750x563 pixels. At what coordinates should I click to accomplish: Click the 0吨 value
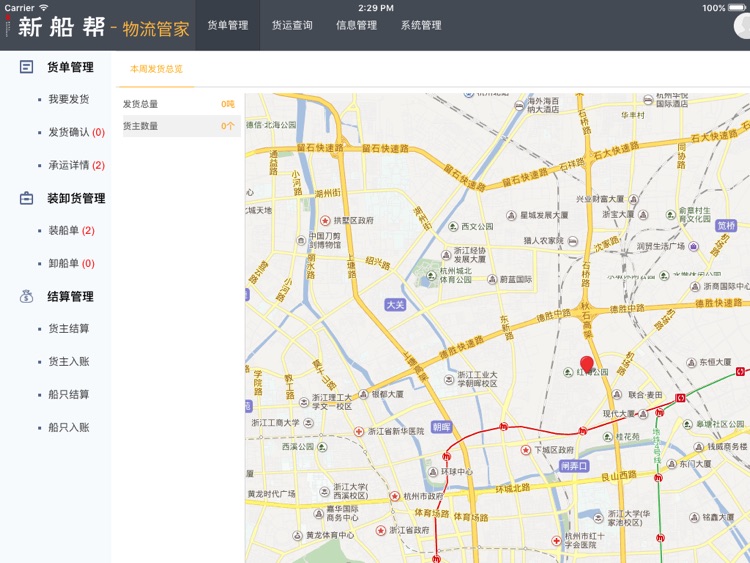pyautogui.click(x=228, y=104)
